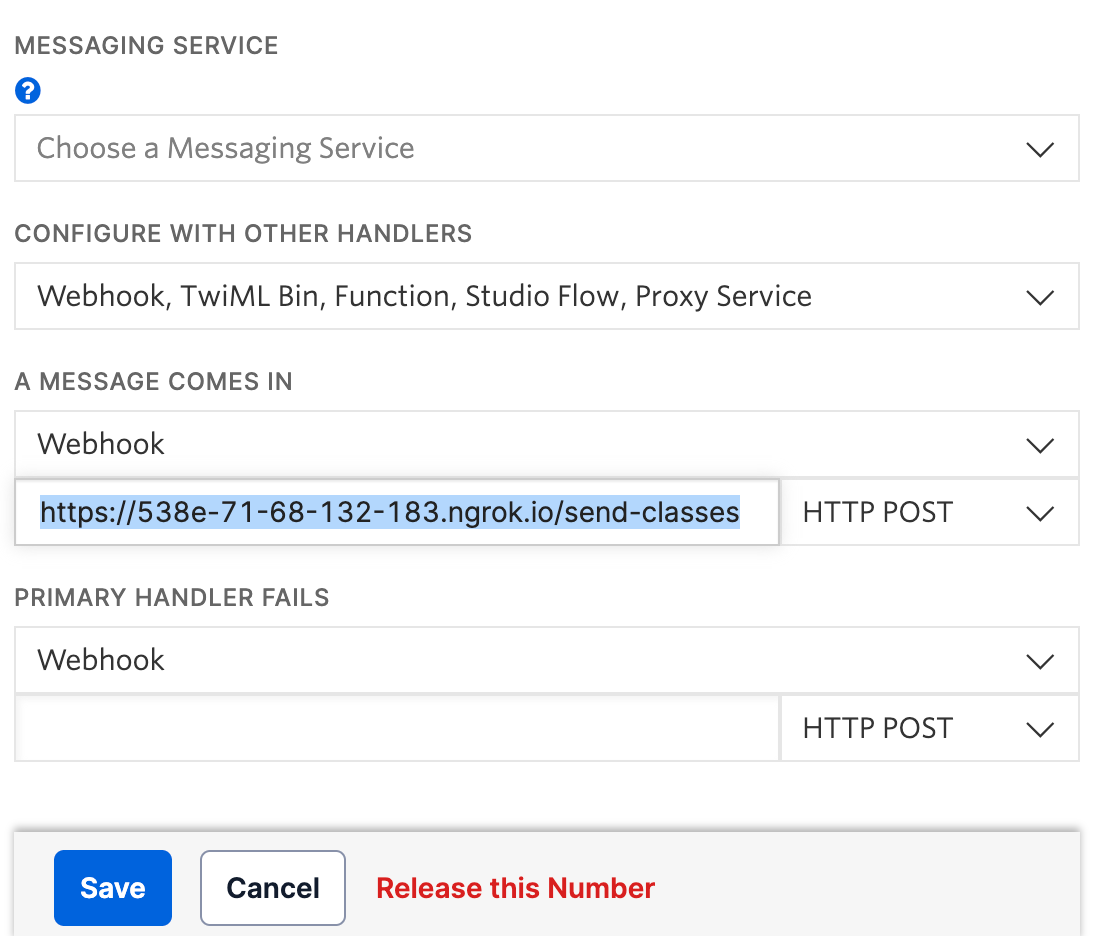Click the Cancel button

pos(273,888)
